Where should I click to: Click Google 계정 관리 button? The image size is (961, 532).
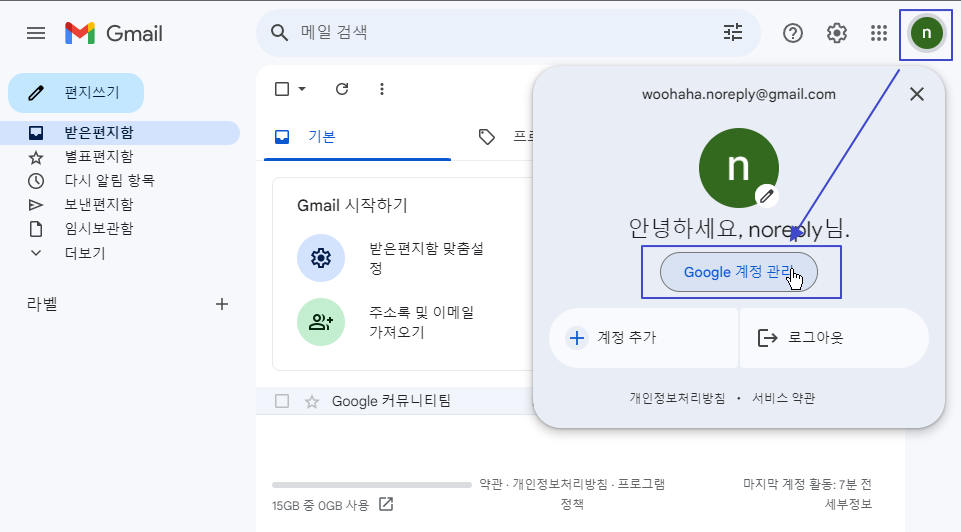click(739, 272)
